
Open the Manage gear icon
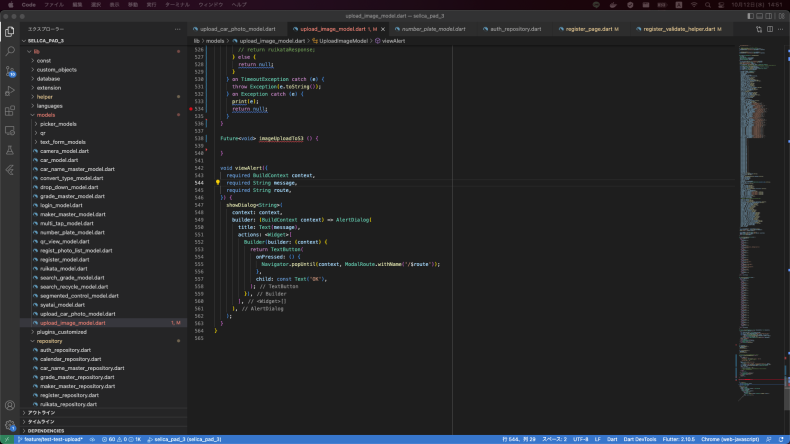[10, 425]
